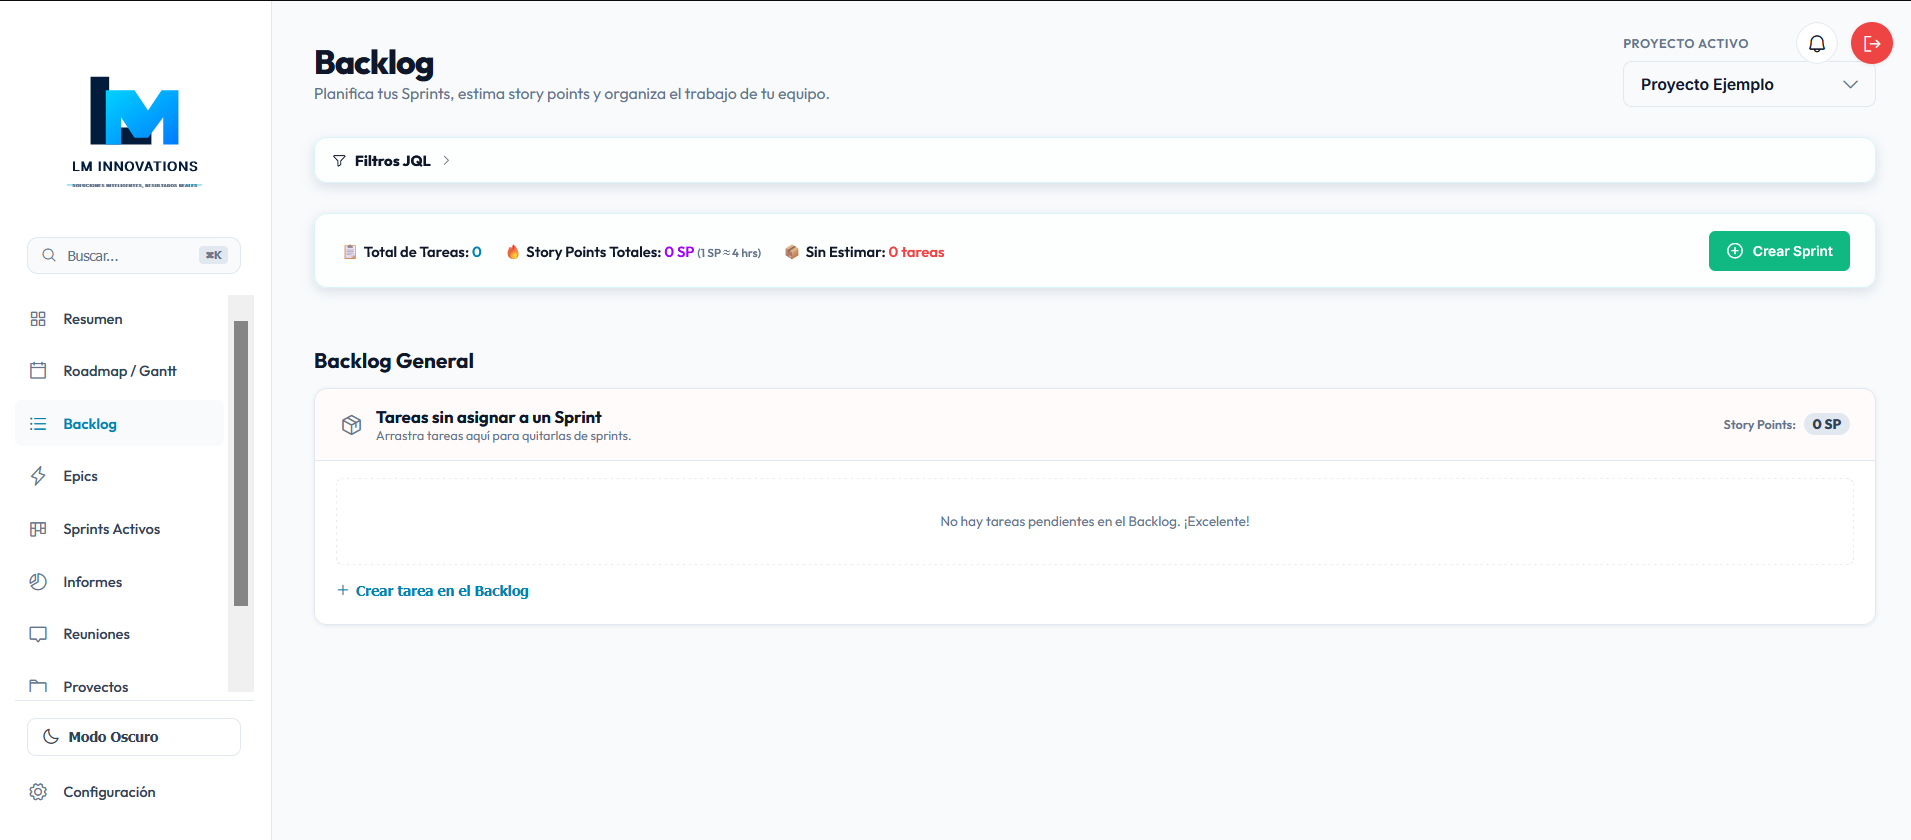
Task: Click the Sin Estimar 0 tareas text
Action: (x=865, y=252)
